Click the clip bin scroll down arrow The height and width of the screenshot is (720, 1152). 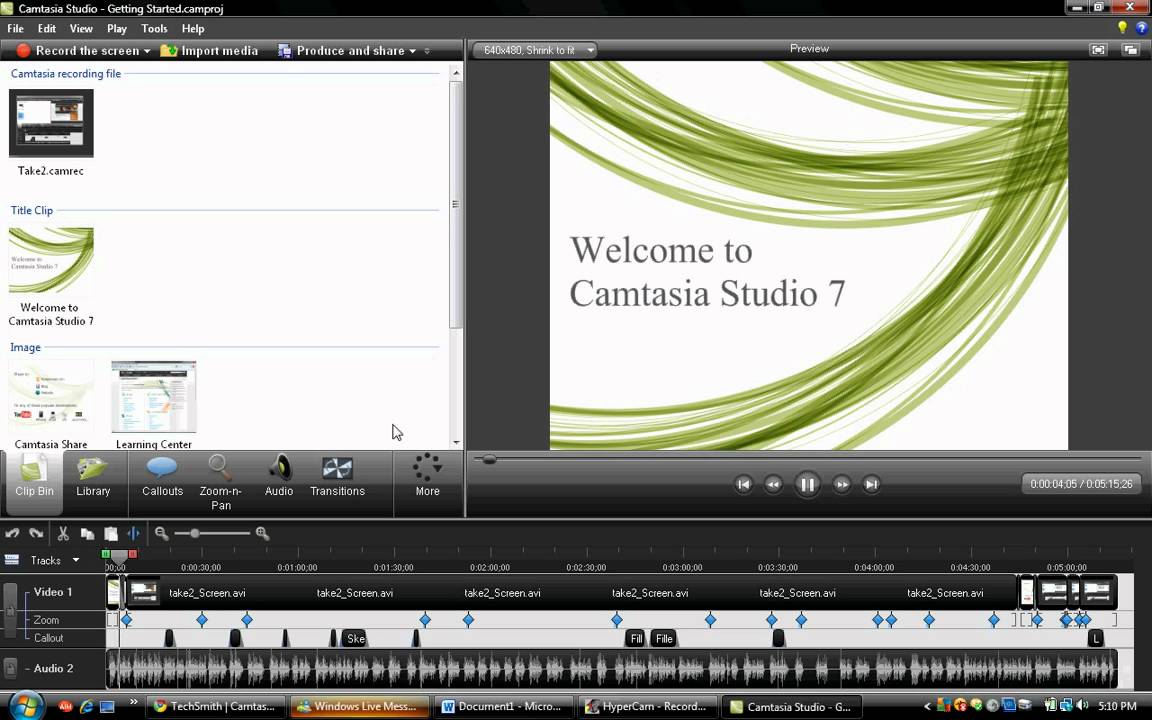(456, 442)
